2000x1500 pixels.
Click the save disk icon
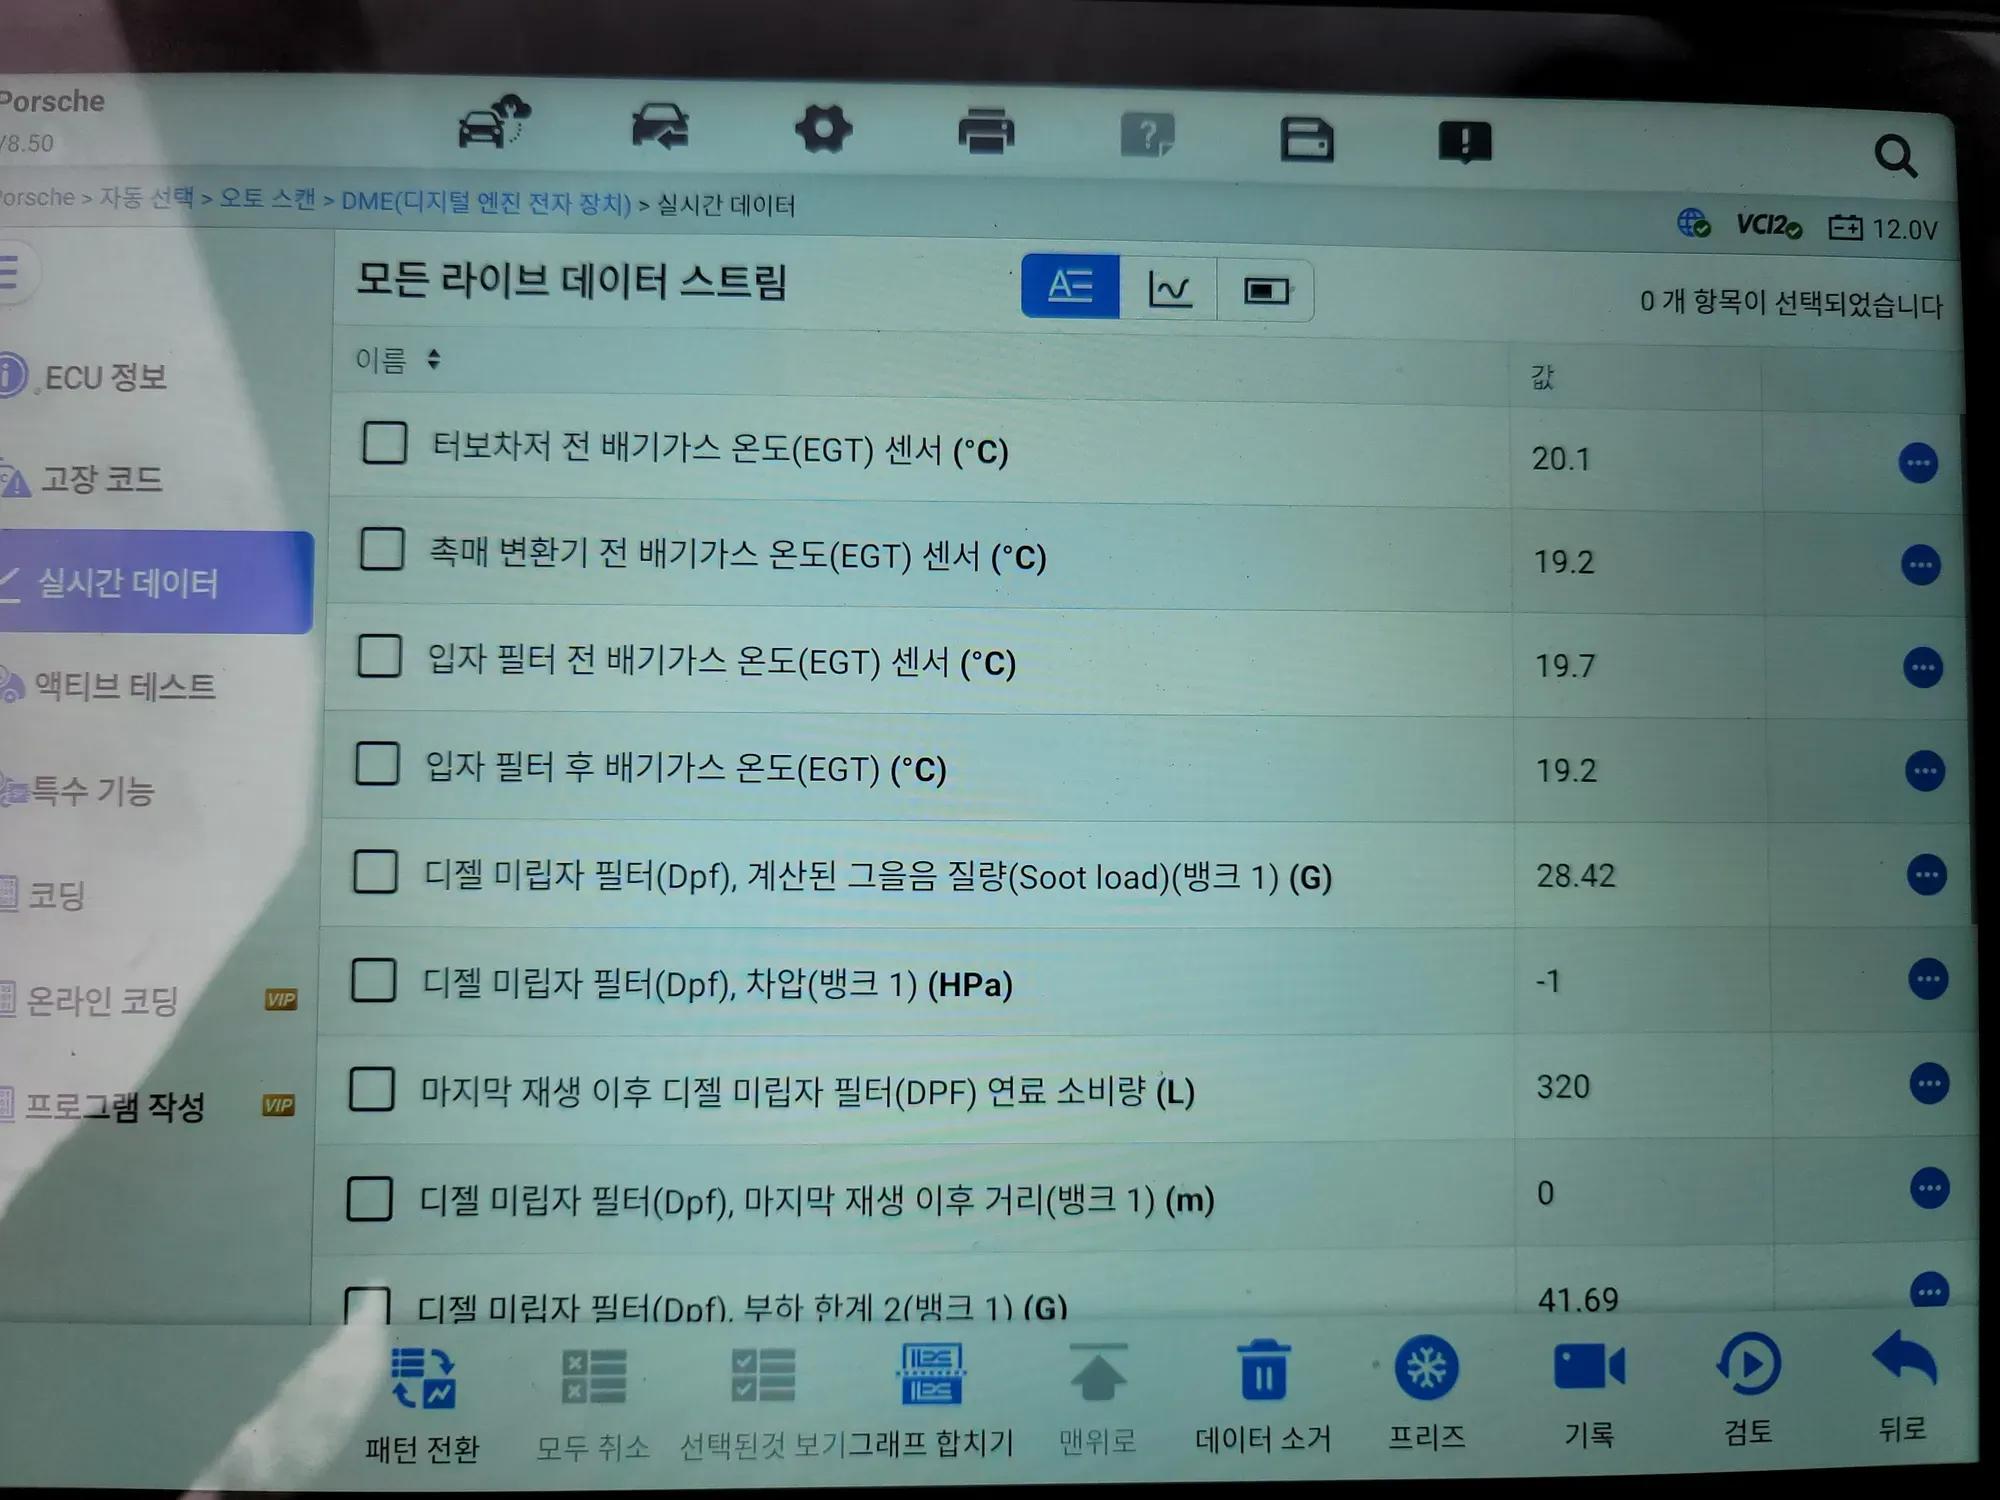tap(1307, 139)
